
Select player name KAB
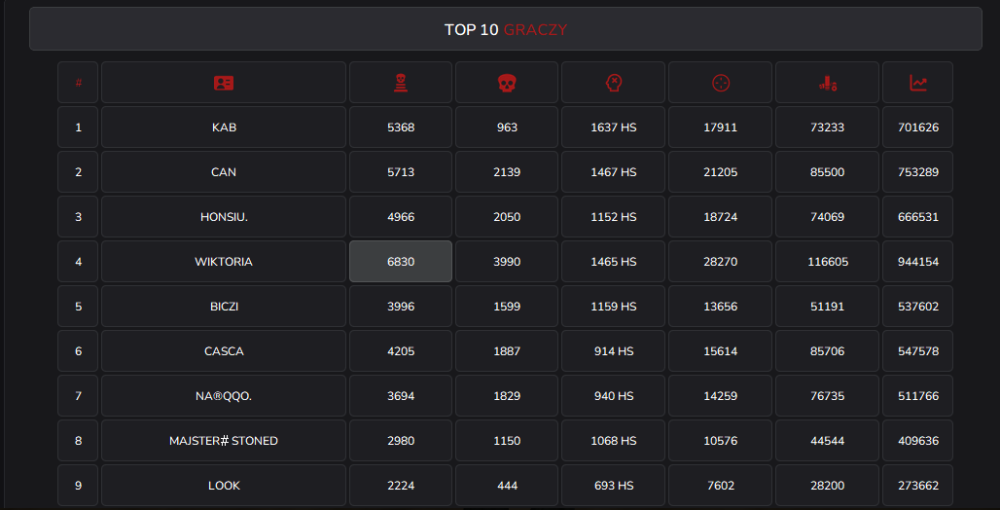(x=224, y=128)
